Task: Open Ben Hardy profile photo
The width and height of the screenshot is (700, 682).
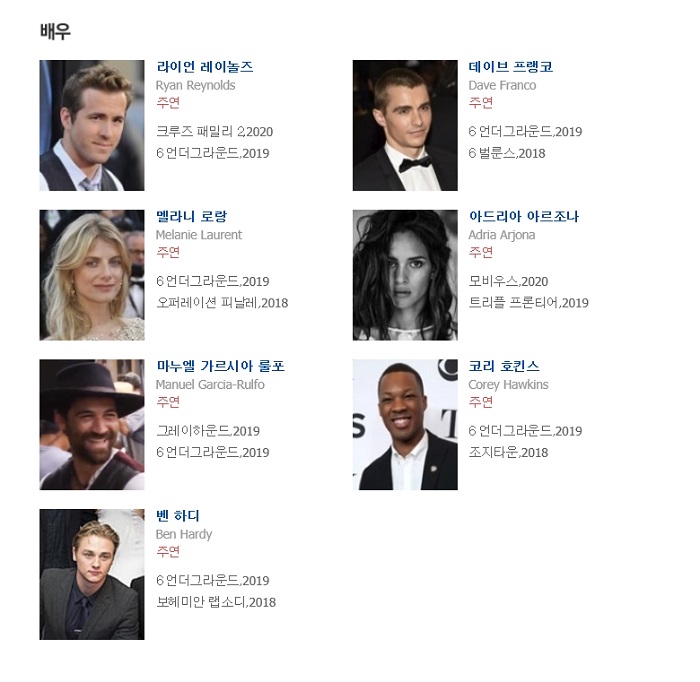Action: pos(92,574)
